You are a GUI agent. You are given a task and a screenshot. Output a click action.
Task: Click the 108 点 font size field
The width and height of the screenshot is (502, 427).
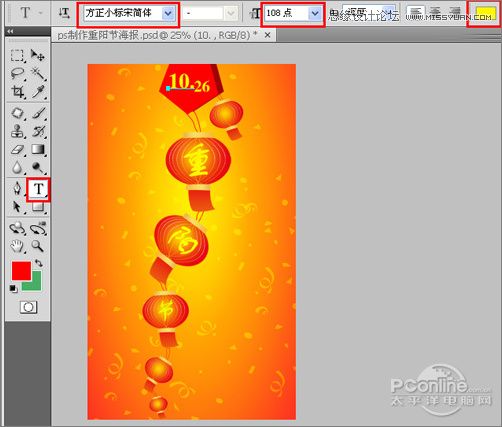(287, 14)
